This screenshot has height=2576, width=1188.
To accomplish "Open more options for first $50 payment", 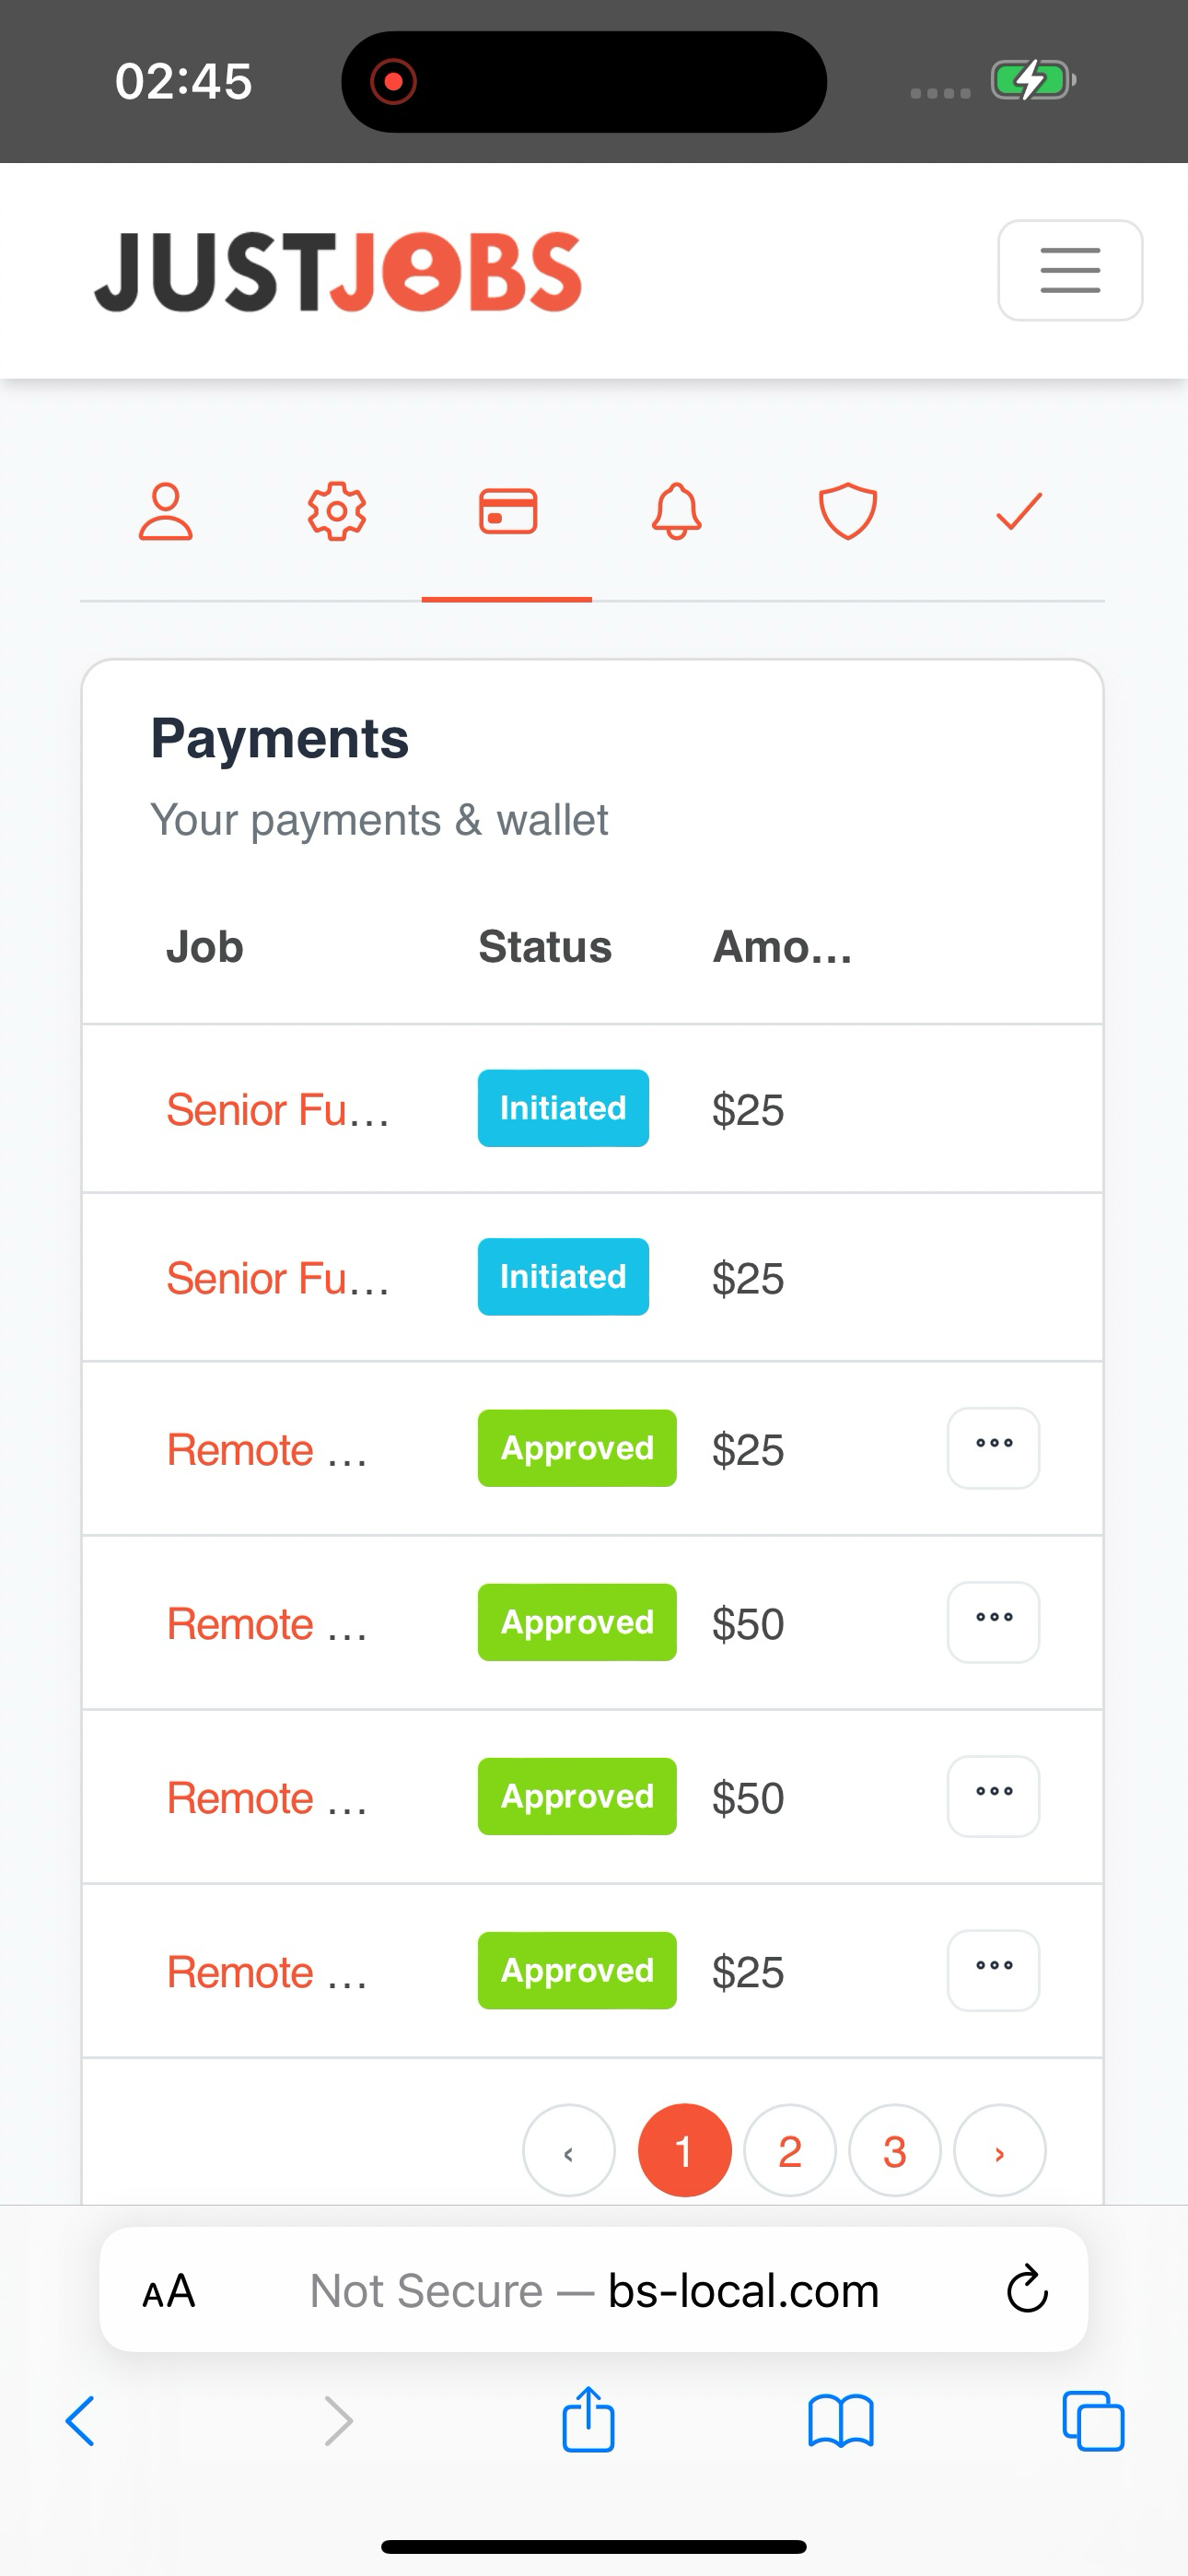I will point(993,1622).
